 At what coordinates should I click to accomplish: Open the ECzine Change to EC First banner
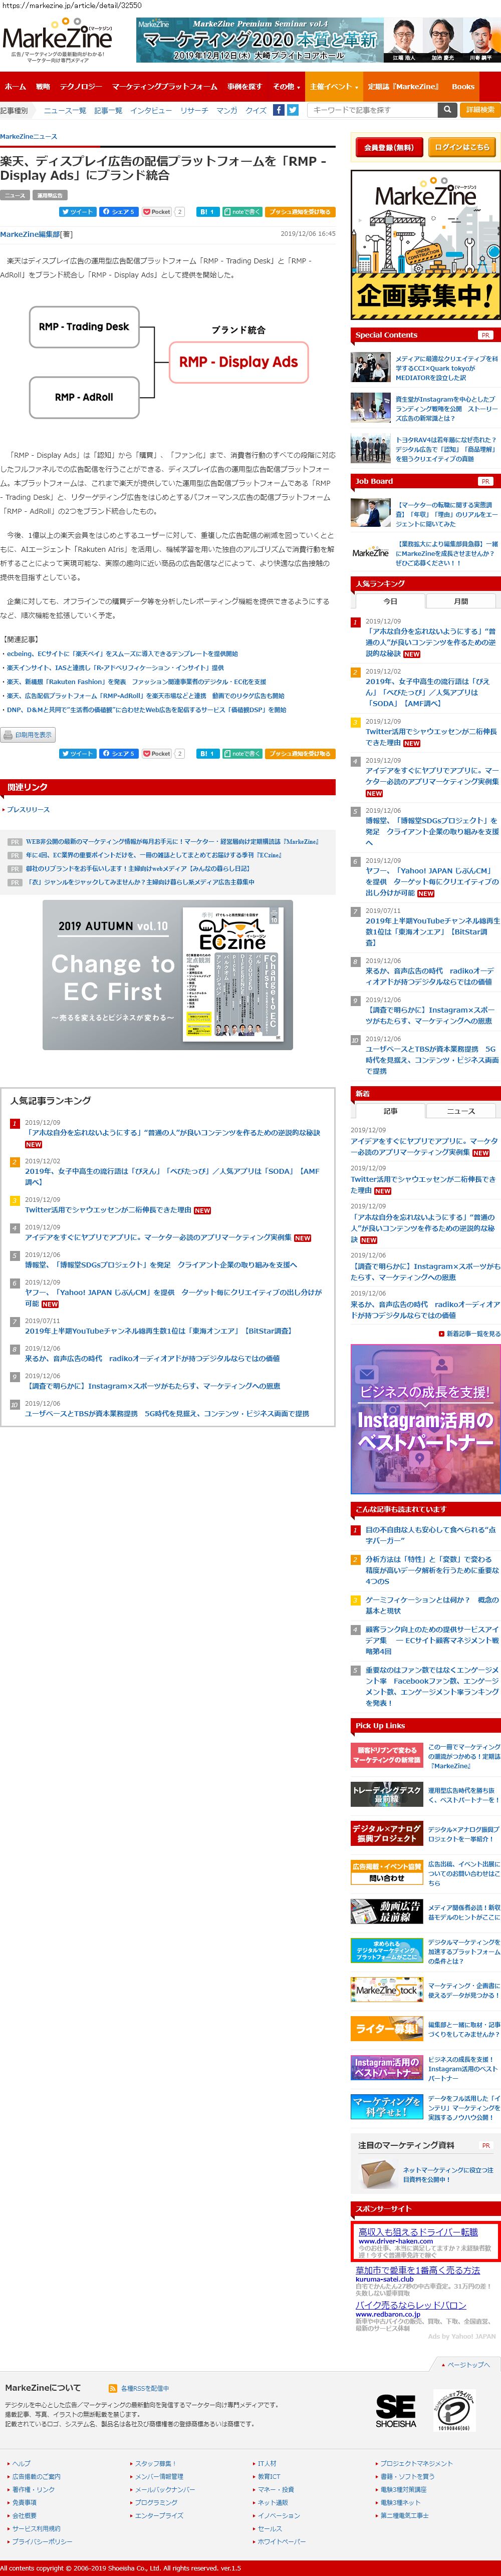pos(168,974)
